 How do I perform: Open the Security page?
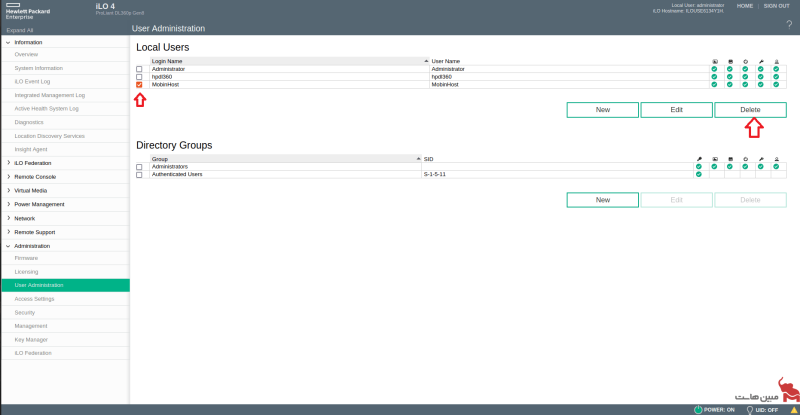tap(24, 312)
